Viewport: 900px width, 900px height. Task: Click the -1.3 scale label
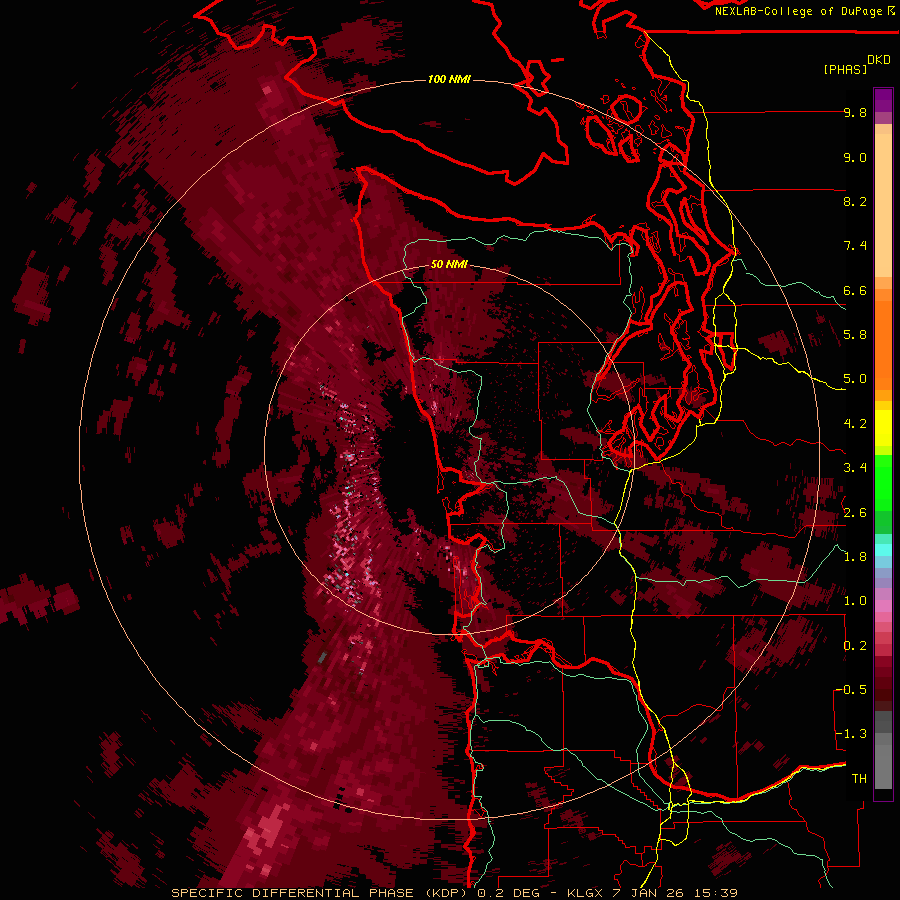pos(851,734)
